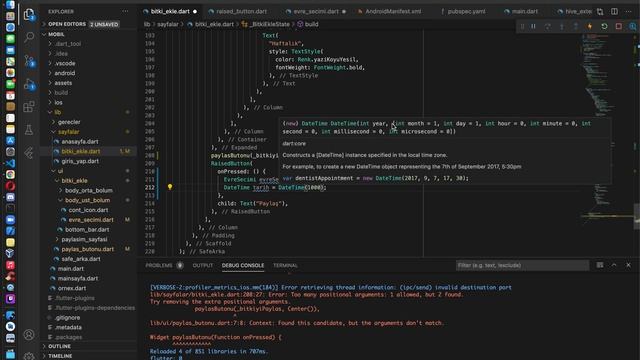Screen dimensions: 640x360
Task: Open the Accounts menu in activity bar
Action: [x=29, y=335]
